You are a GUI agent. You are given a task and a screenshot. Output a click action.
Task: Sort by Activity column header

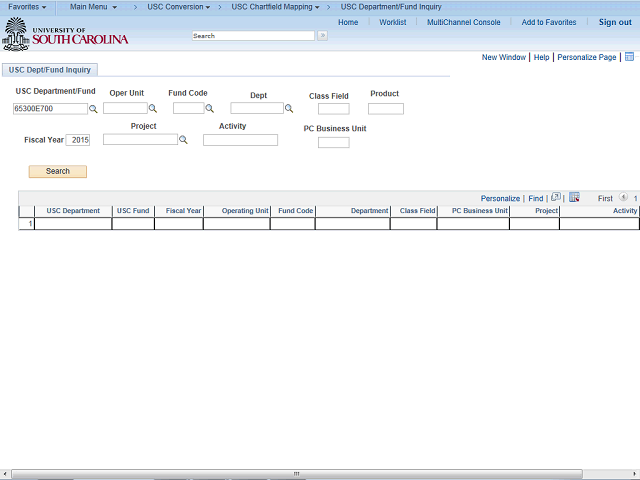point(625,211)
